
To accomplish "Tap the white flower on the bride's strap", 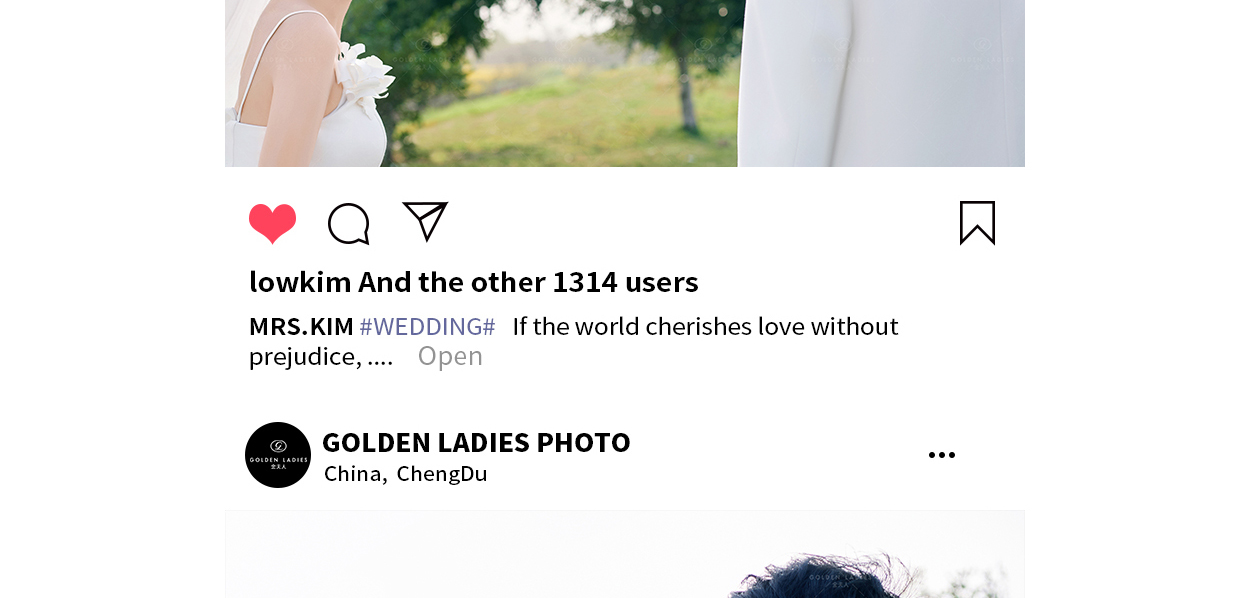I will pyautogui.click(x=365, y=76).
